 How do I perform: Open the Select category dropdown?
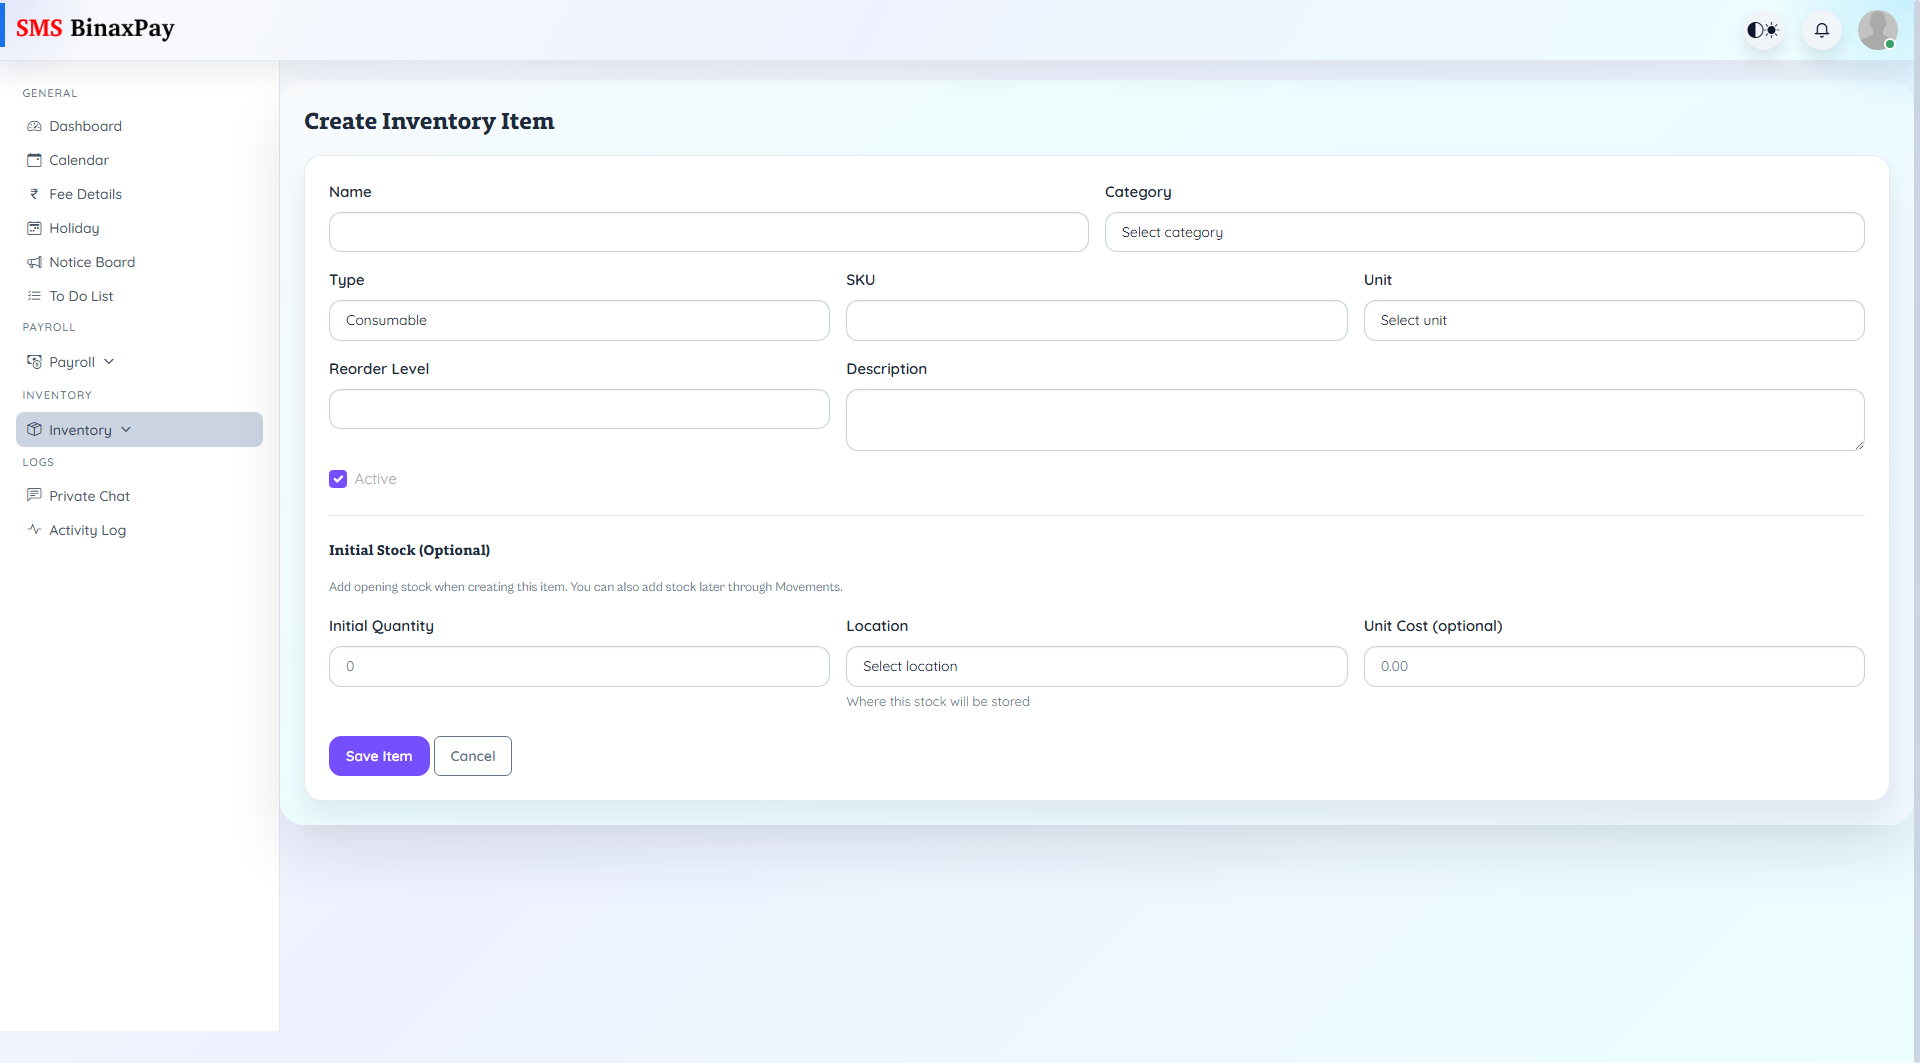click(x=1484, y=232)
